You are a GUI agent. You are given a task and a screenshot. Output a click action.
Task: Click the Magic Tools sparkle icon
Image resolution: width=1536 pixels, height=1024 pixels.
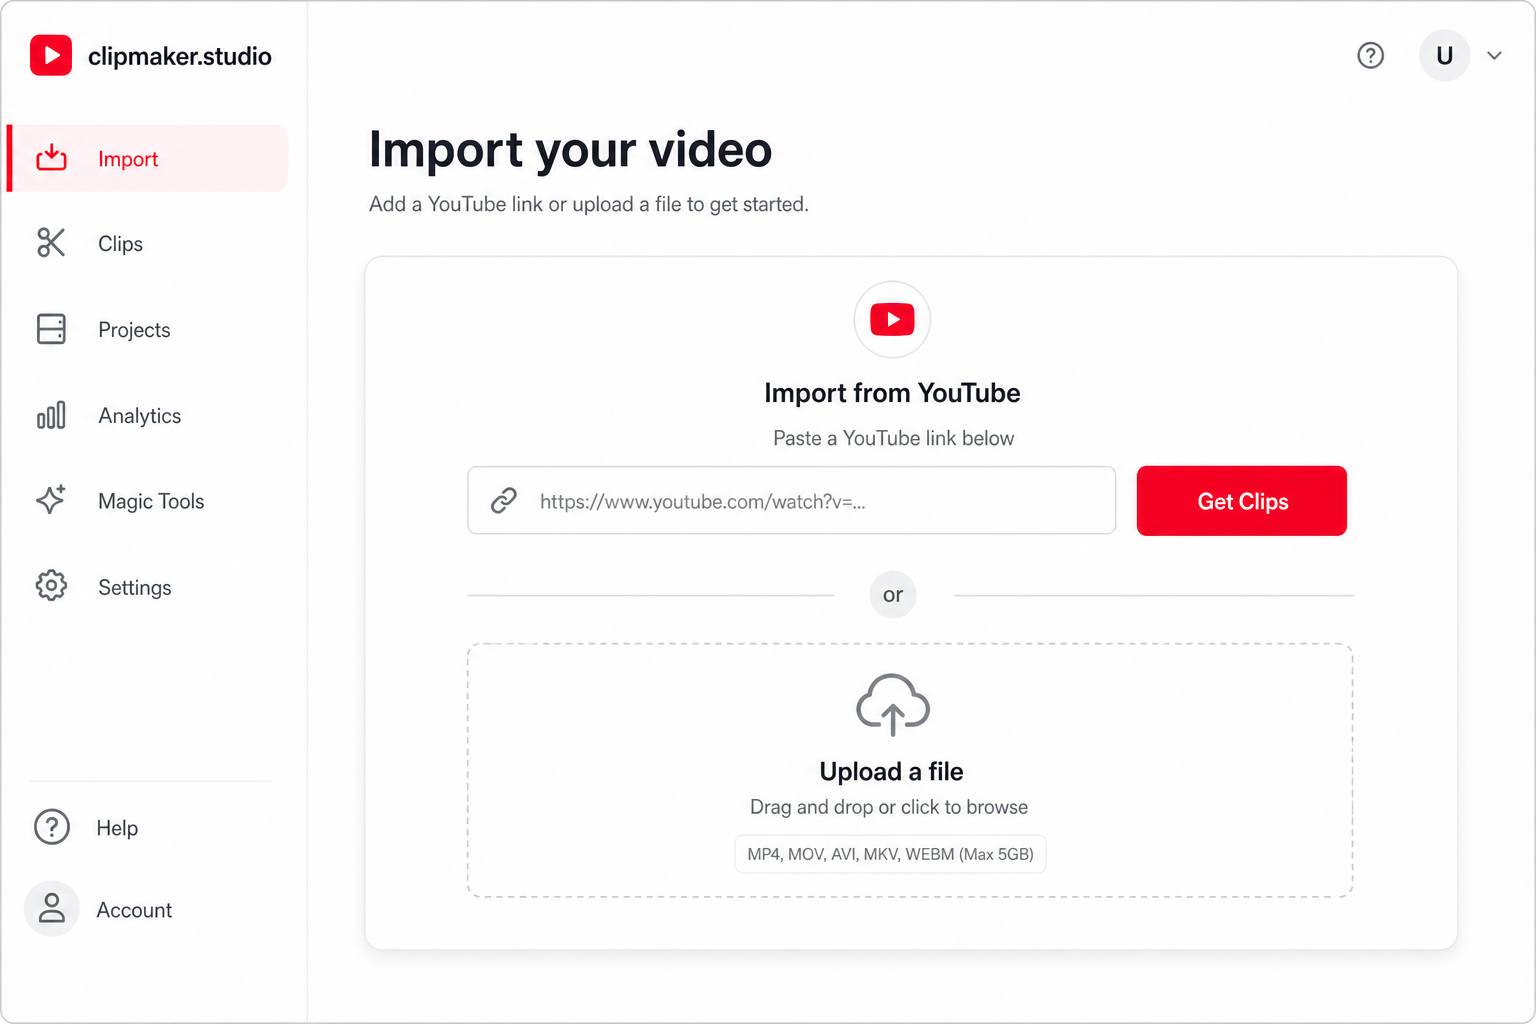coord(51,500)
